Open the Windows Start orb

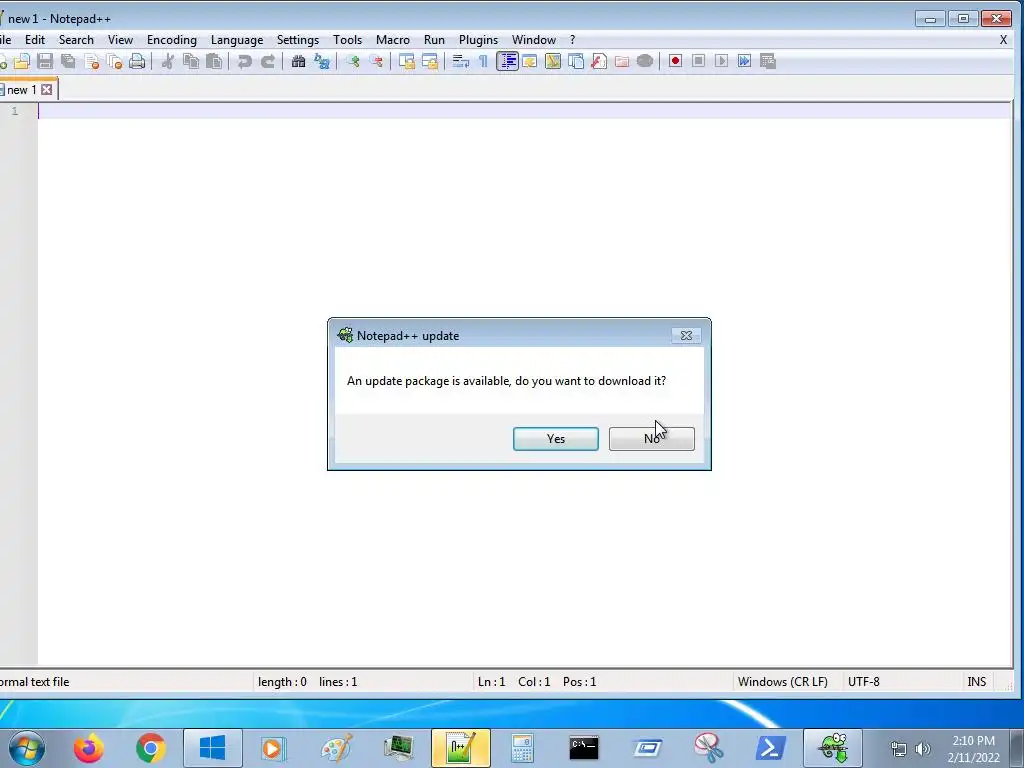click(x=26, y=748)
